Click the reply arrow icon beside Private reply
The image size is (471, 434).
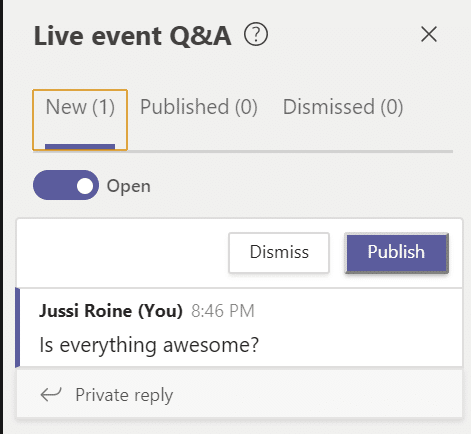51,395
